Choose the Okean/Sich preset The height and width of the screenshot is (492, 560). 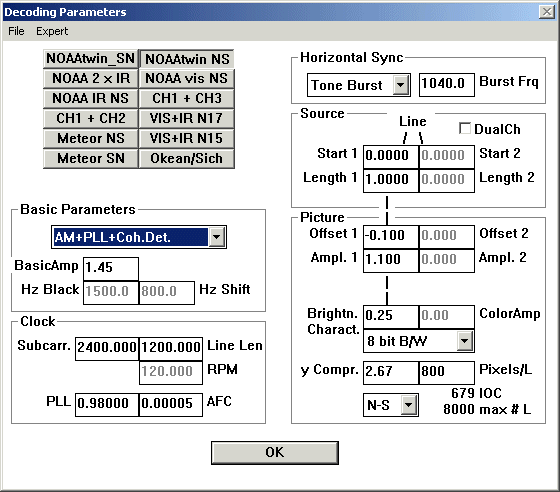[187, 159]
